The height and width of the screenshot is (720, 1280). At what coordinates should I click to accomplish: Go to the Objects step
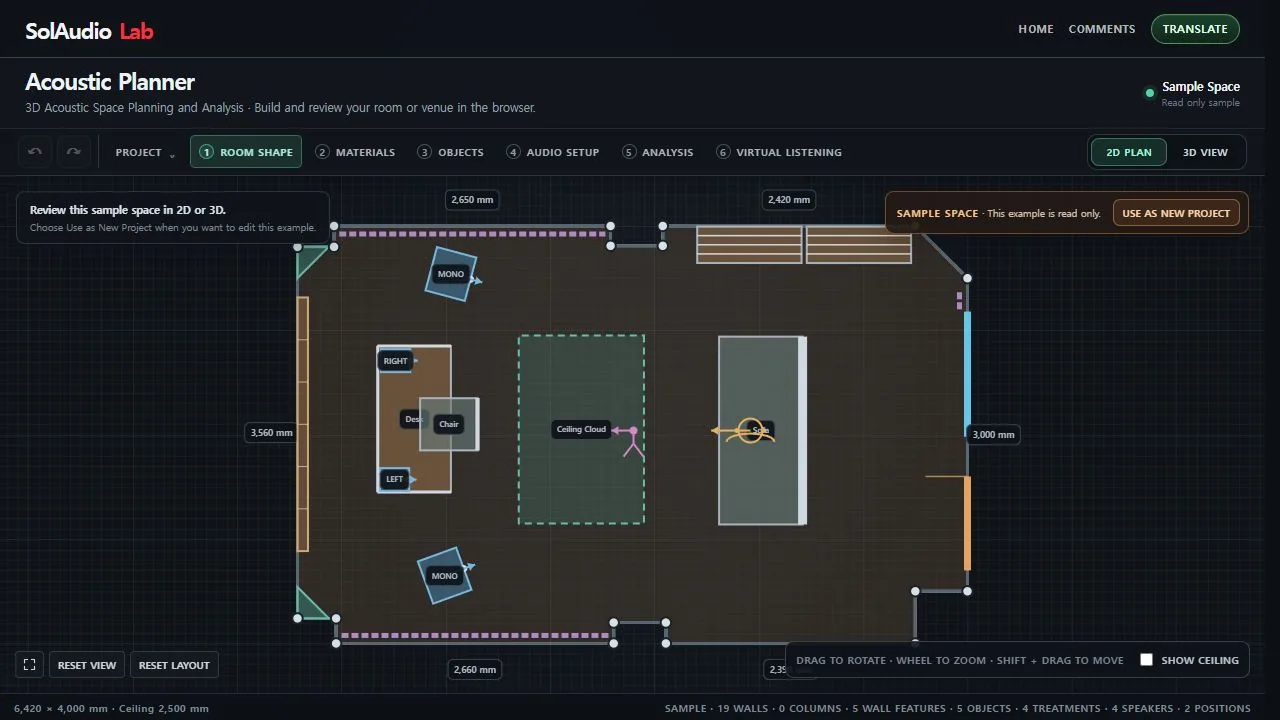coord(450,152)
